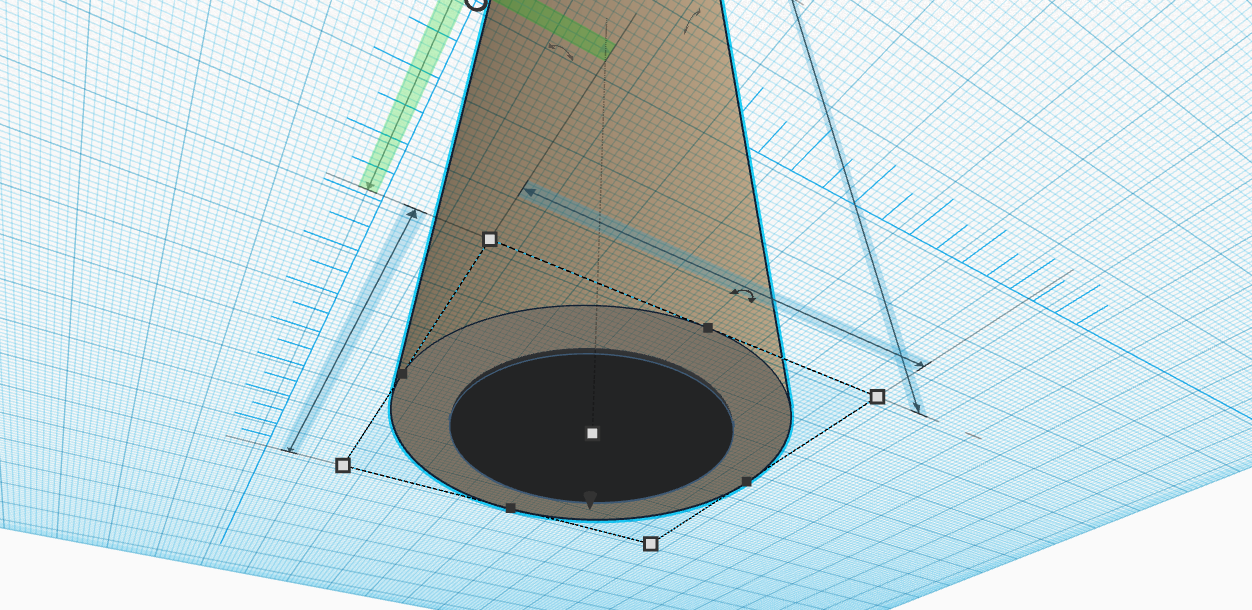Click the arrowhead of dimension line on cylinder face
The height and width of the screenshot is (610, 1252).
528,190
